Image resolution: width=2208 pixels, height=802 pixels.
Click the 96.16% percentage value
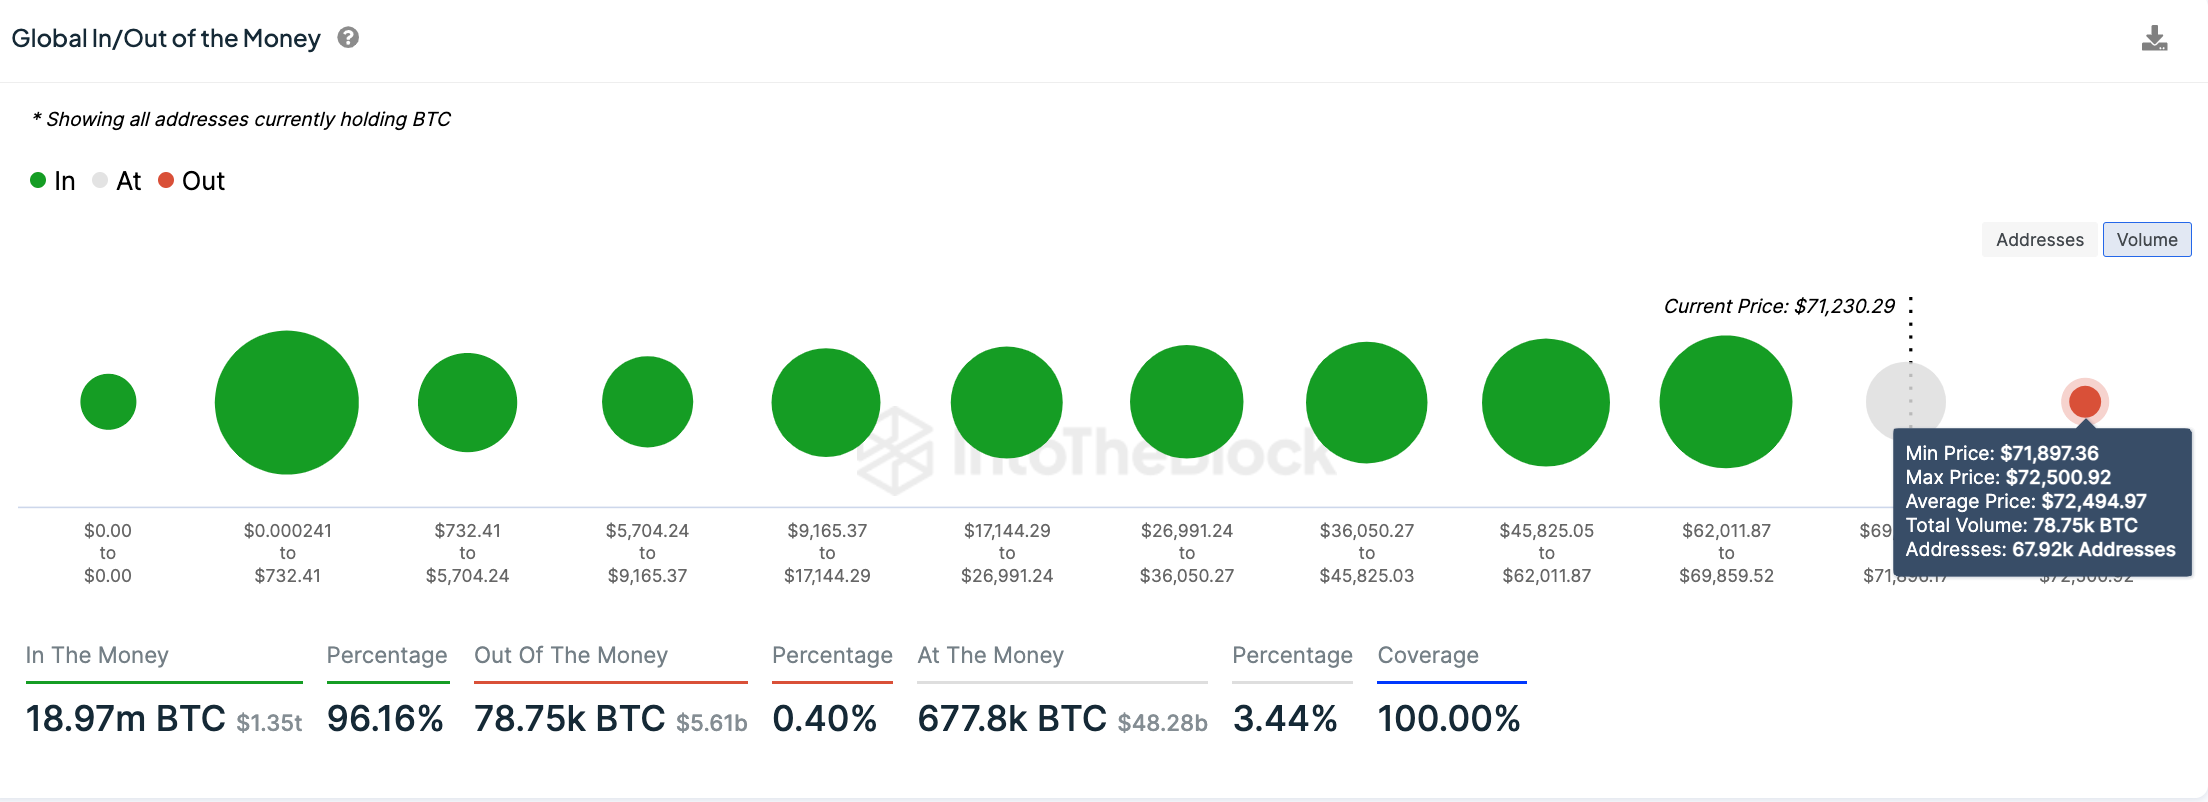(x=385, y=719)
